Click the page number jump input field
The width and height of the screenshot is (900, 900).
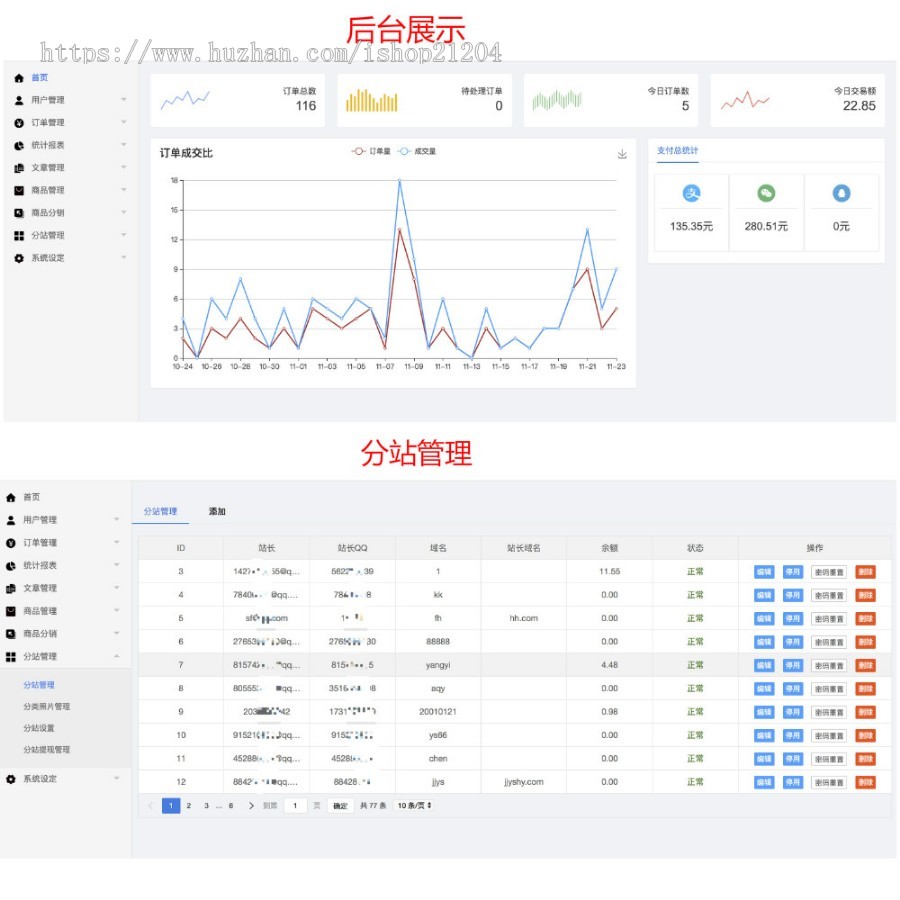(x=295, y=805)
